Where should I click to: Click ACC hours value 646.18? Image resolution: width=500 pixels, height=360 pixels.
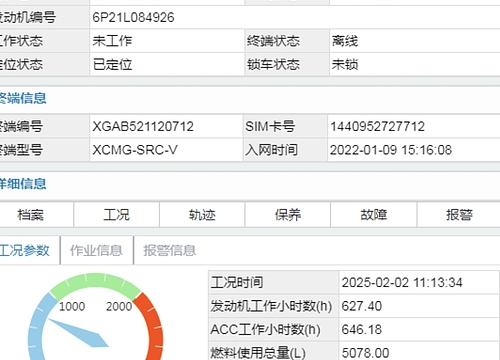tap(362, 330)
